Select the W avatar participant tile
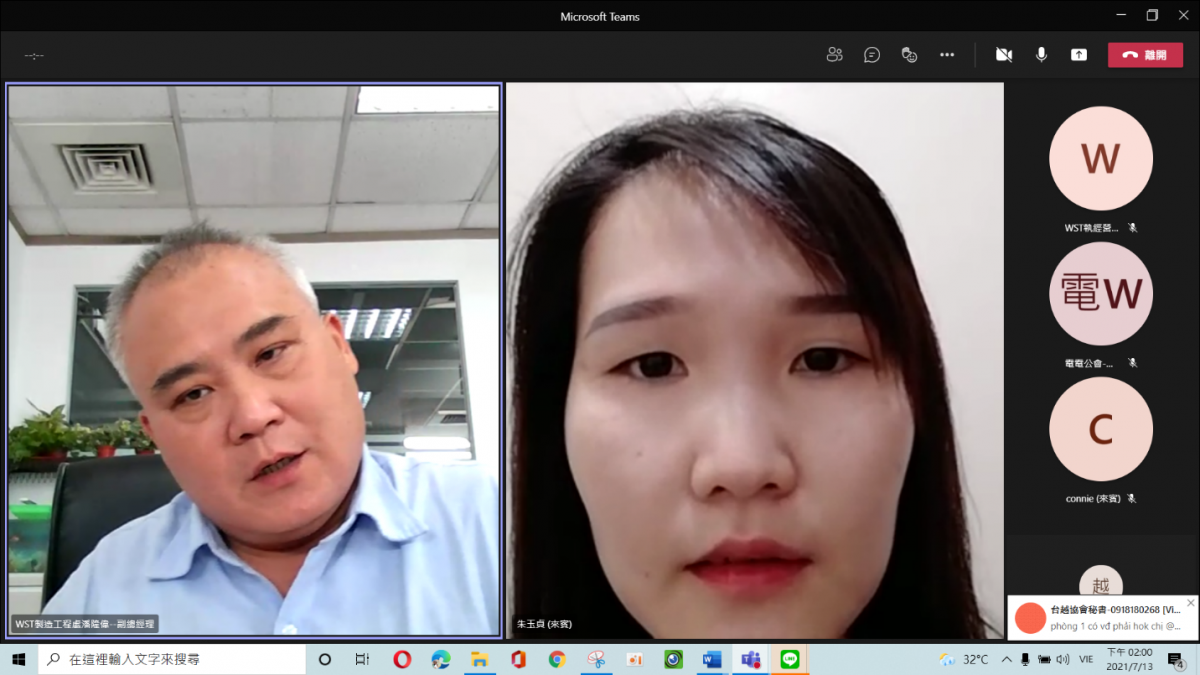The image size is (1200, 675). click(1100, 158)
